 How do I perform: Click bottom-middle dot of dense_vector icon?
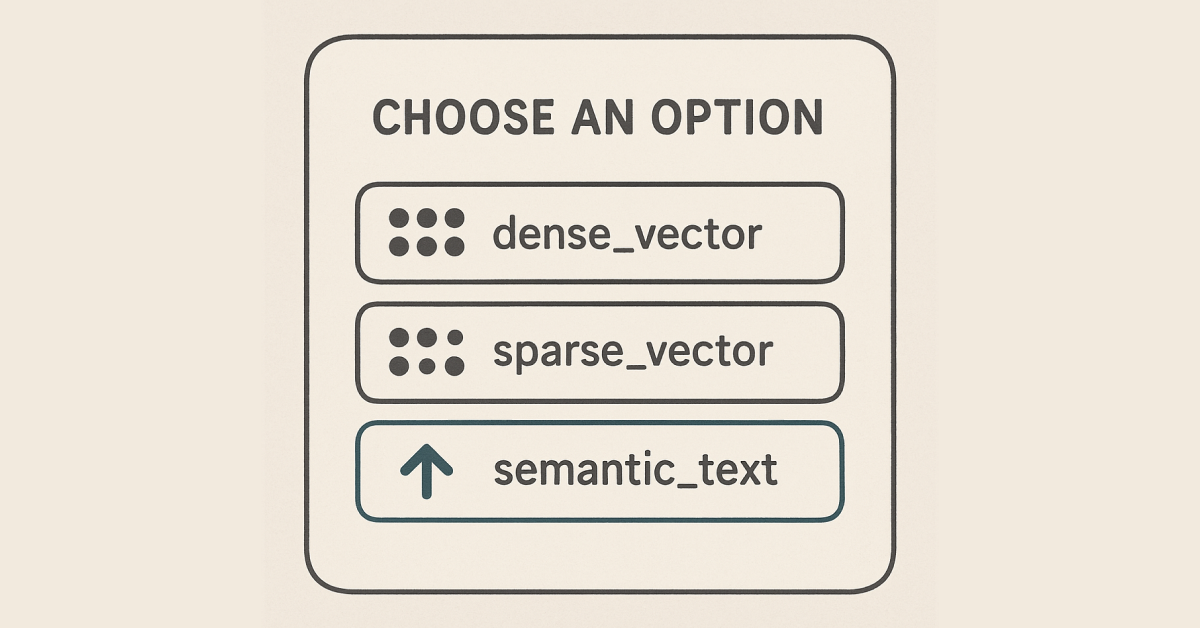426,246
